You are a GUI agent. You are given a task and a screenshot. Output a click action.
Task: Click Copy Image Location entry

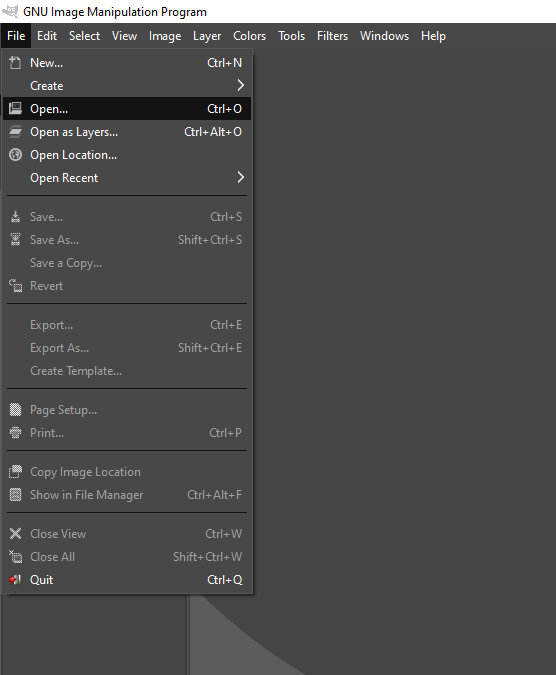point(127,472)
